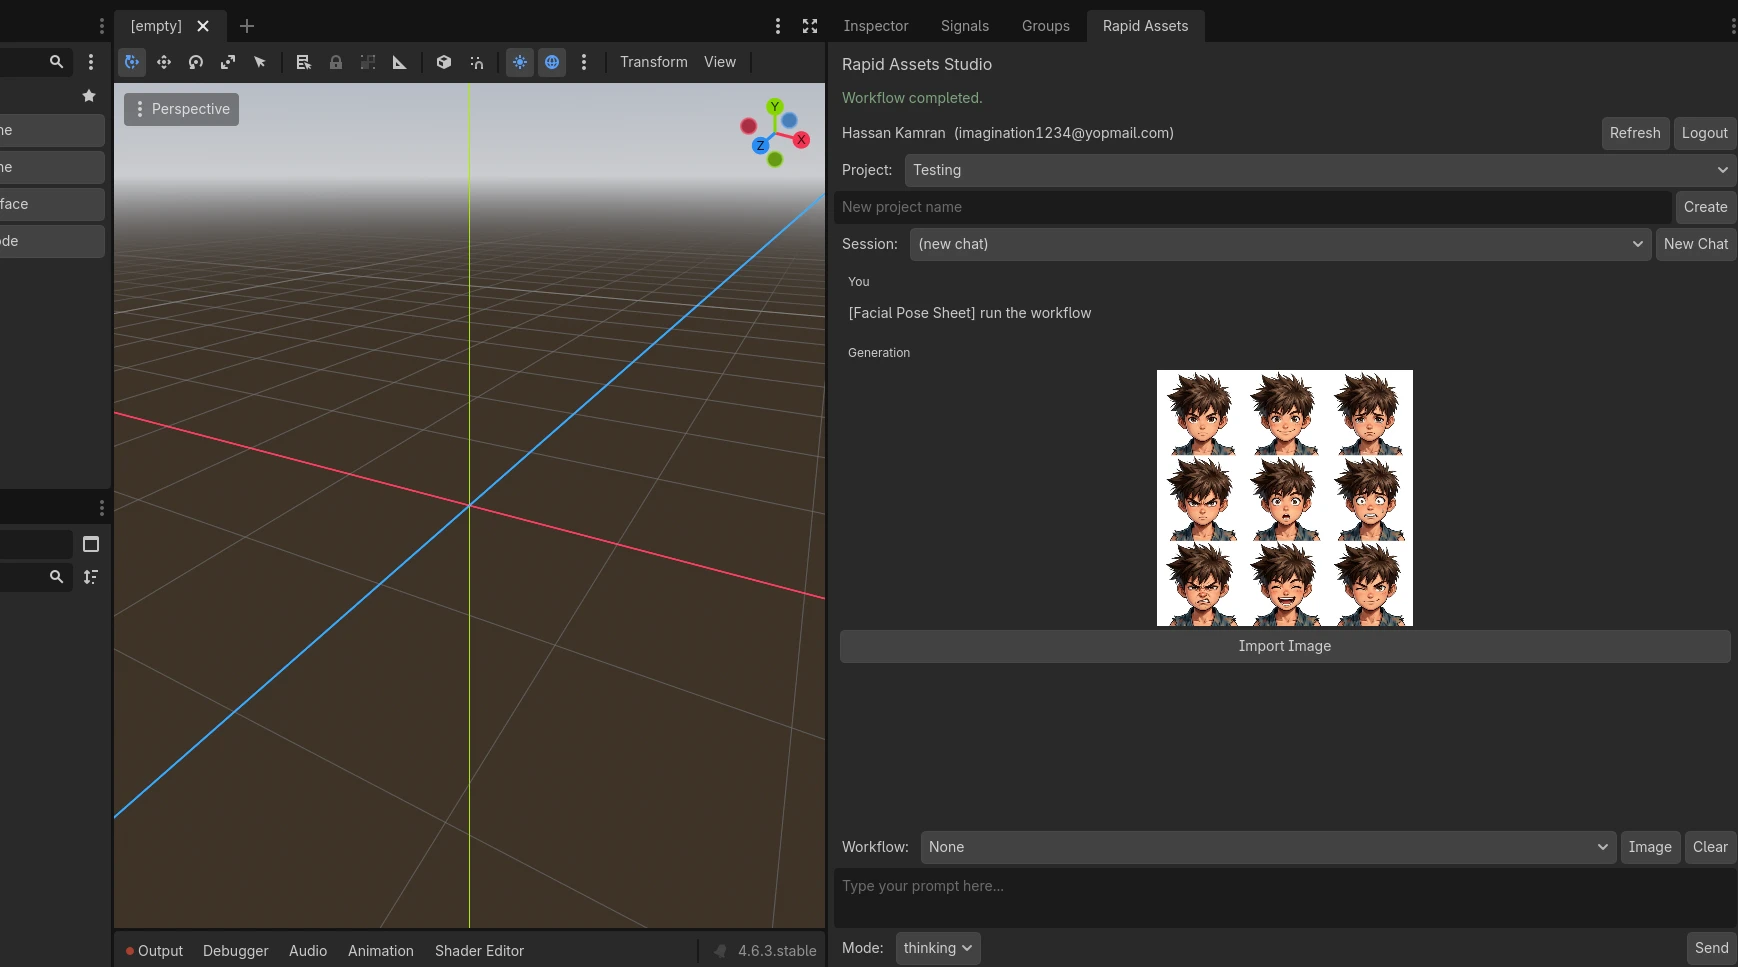Toggle preview environment globe icon
Screen dimensions: 1738x967
pyautogui.click(x=552, y=62)
